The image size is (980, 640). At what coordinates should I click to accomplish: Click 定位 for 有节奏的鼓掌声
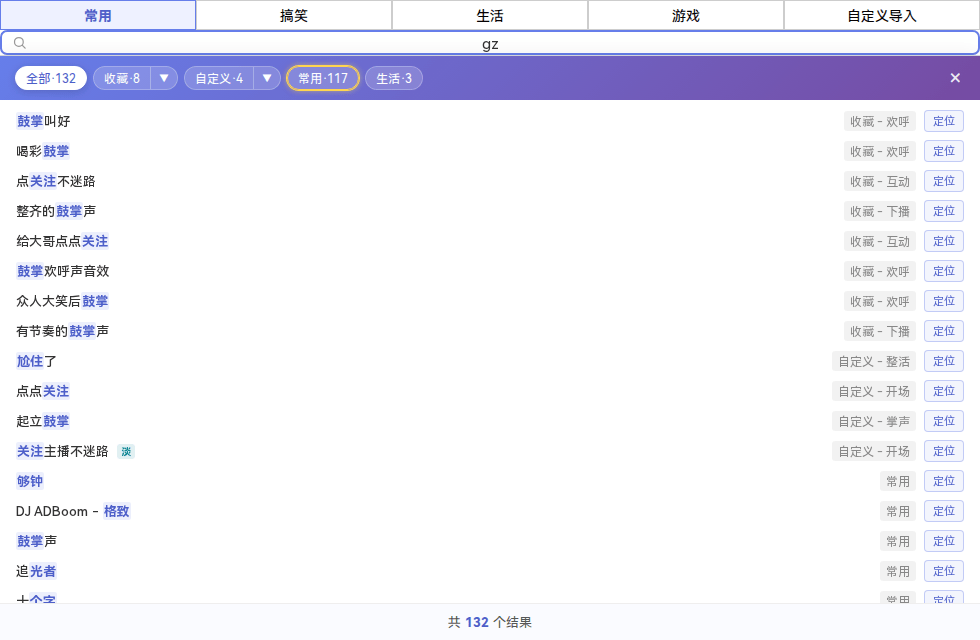[944, 331]
